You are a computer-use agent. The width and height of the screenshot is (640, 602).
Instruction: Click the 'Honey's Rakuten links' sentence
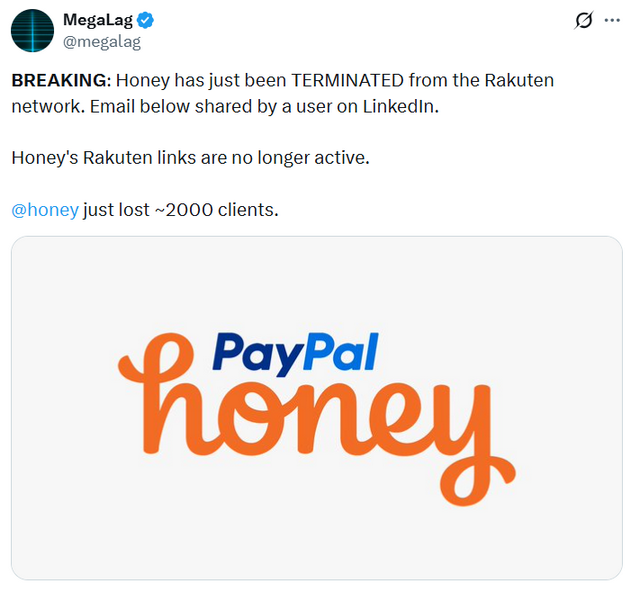pos(190,158)
